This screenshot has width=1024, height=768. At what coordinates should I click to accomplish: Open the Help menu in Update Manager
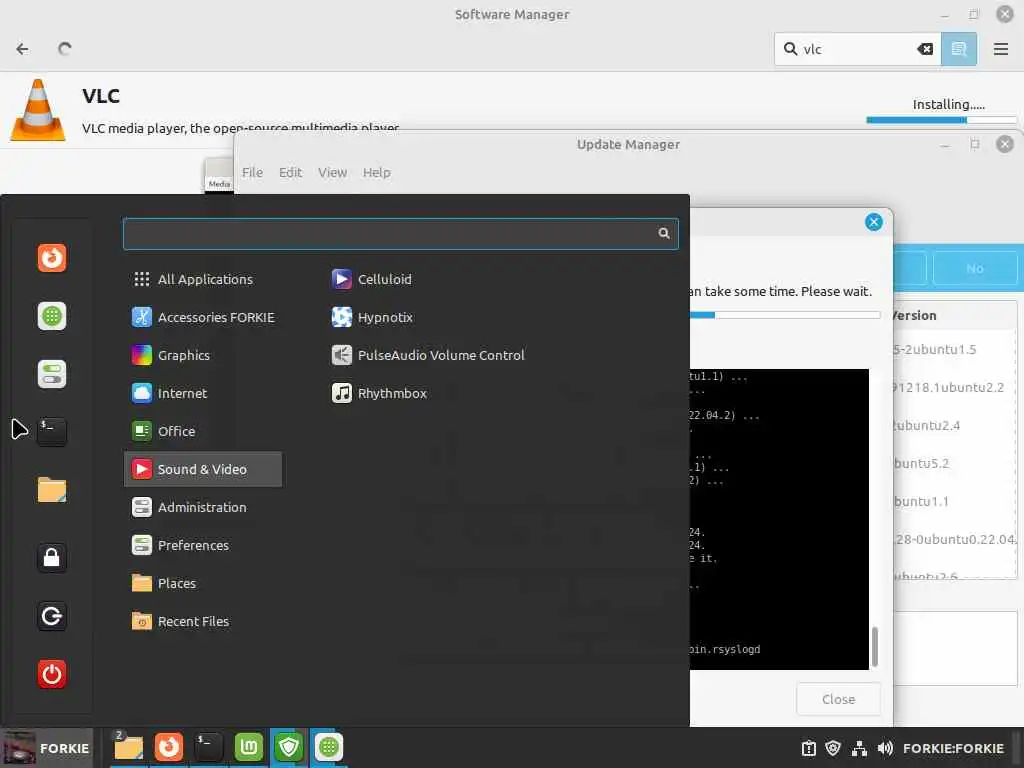[377, 172]
